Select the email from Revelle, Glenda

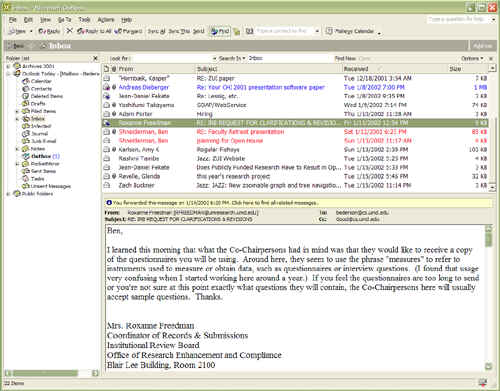pyautogui.click(x=295, y=176)
